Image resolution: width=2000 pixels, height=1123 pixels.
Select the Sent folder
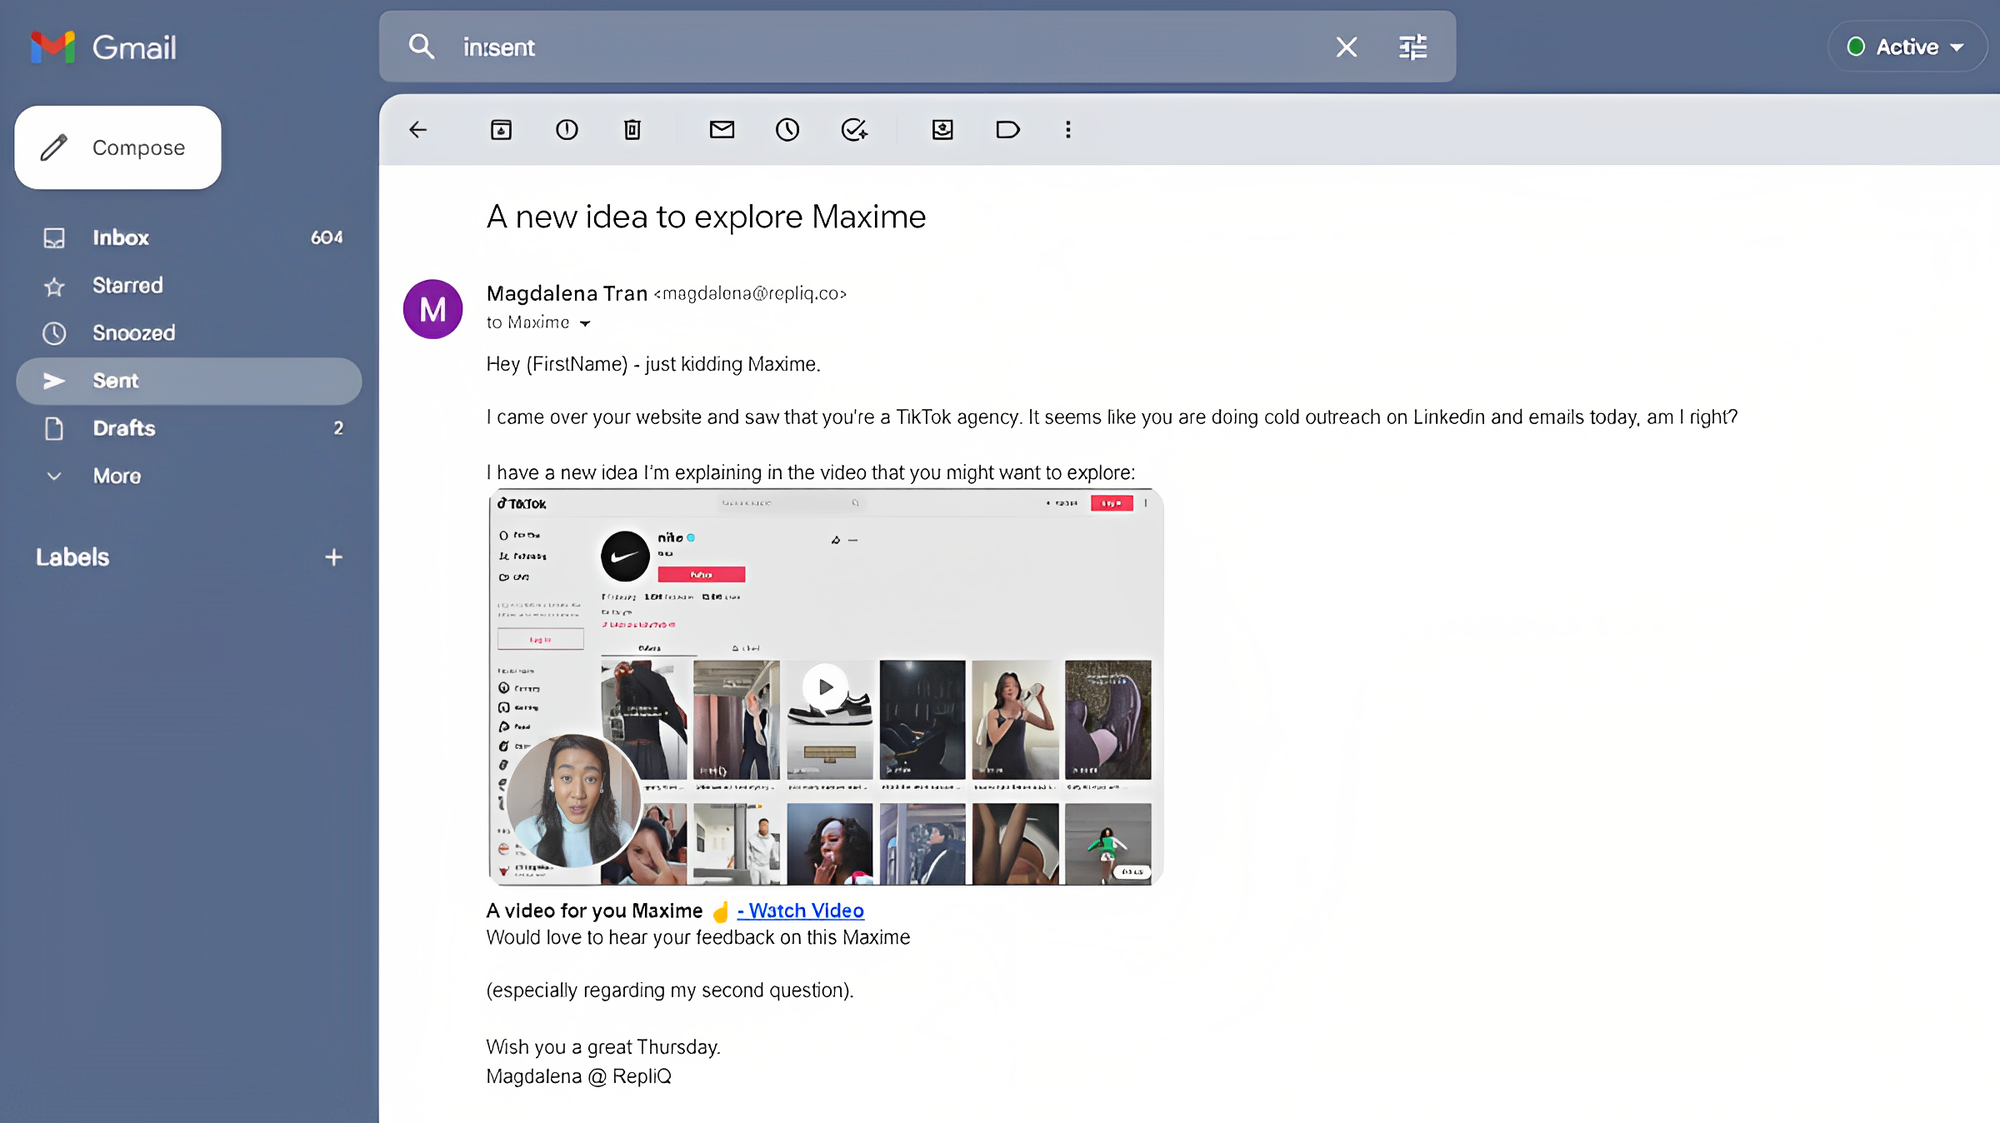189,381
